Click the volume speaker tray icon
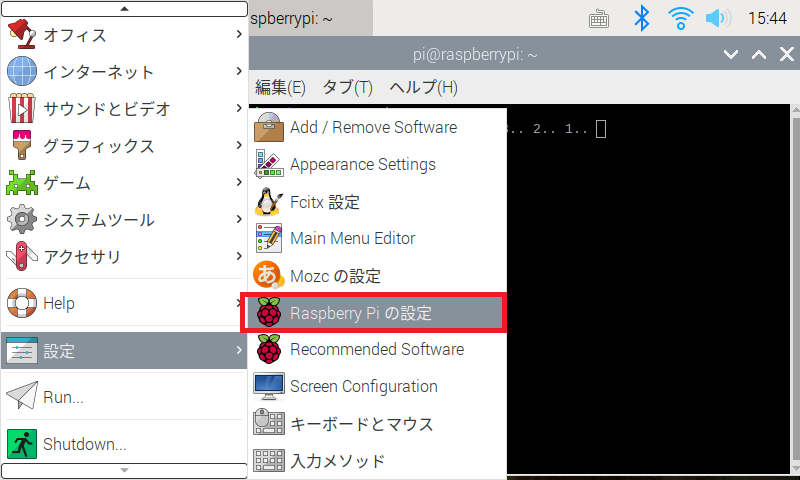This screenshot has height=480, width=800. [718, 18]
